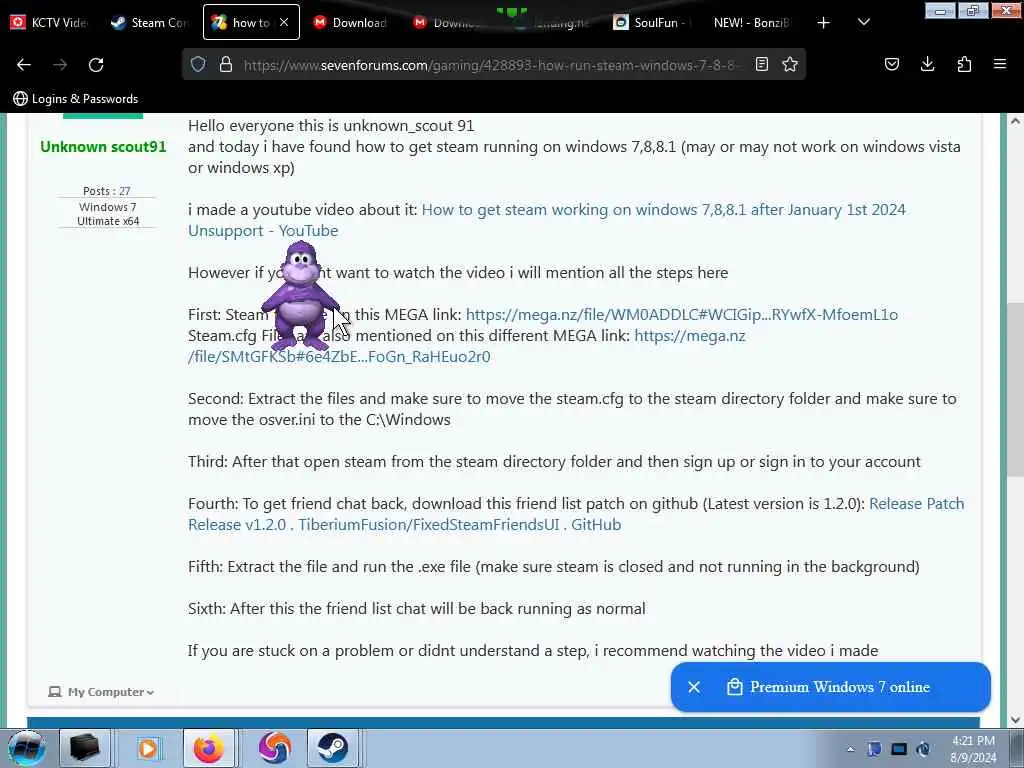Open the Steam.cfg MEGA link
The height and width of the screenshot is (768, 1024).
[x=467, y=346]
